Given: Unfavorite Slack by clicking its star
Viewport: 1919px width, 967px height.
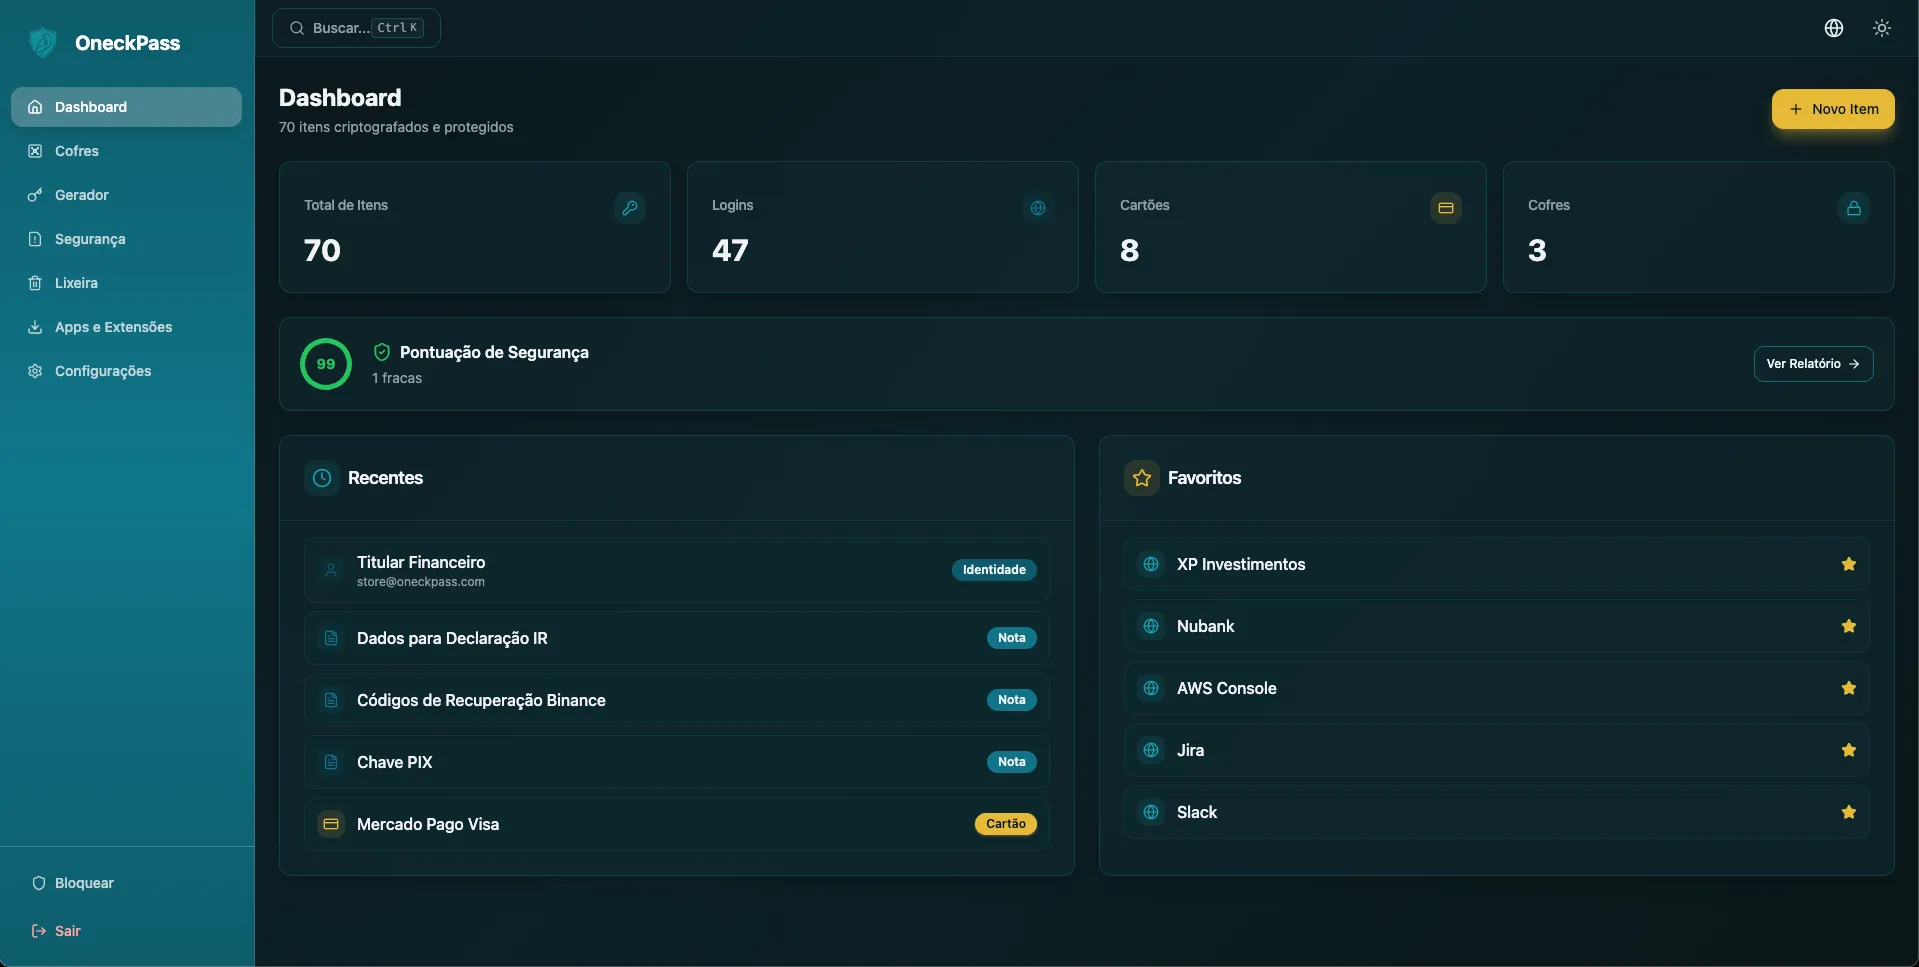Looking at the screenshot, I should pyautogui.click(x=1848, y=811).
